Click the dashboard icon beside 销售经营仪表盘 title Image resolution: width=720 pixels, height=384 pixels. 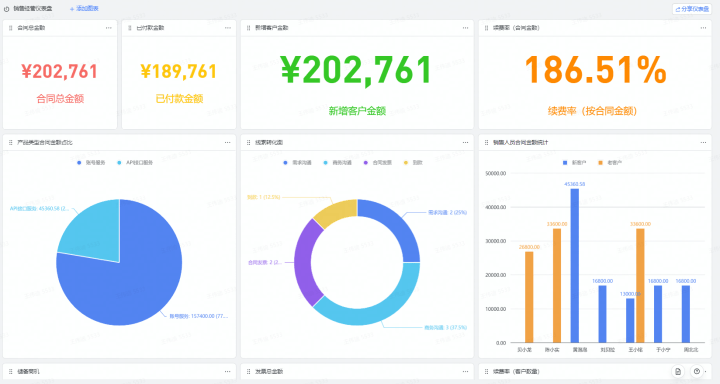pos(6,9)
